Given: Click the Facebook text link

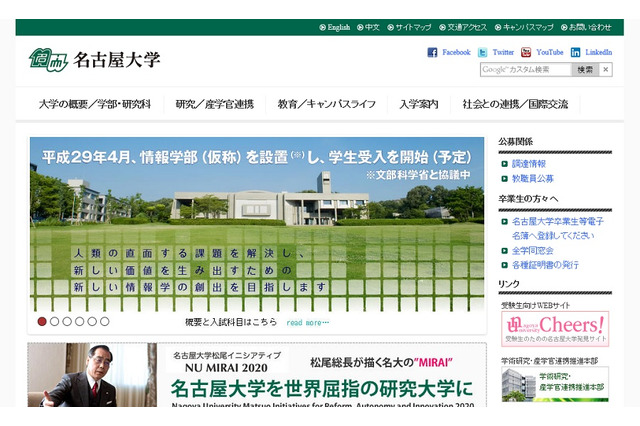Looking at the screenshot, I should [456, 52].
